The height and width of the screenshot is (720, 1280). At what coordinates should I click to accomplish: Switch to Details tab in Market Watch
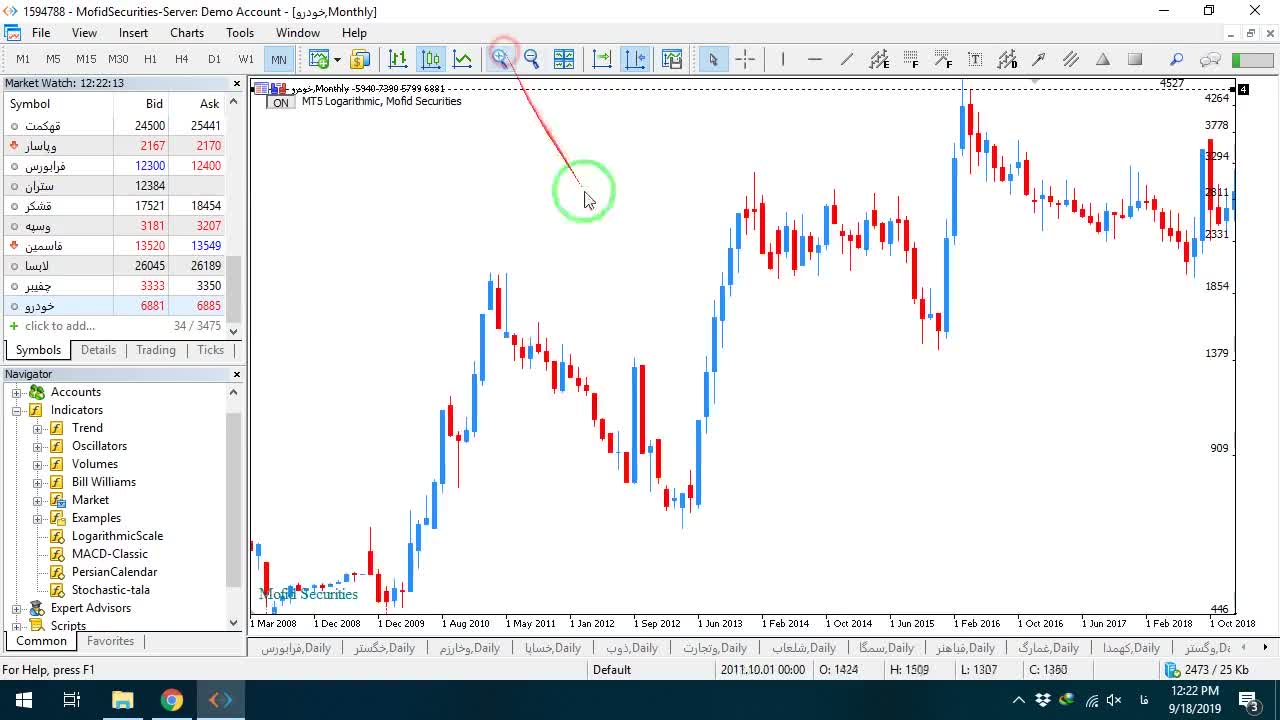pos(98,350)
